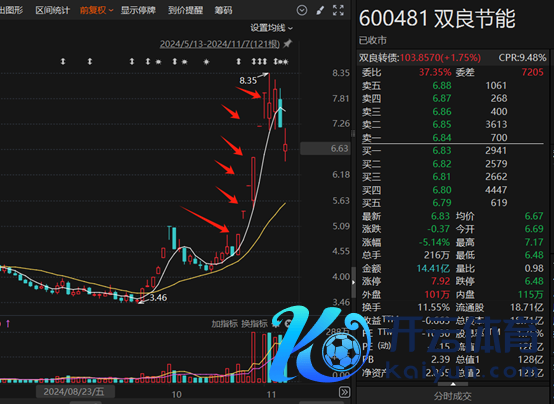Screen dimensions: 554x404
Task: Toggle 显示停牌 display option
Action: click(x=138, y=10)
